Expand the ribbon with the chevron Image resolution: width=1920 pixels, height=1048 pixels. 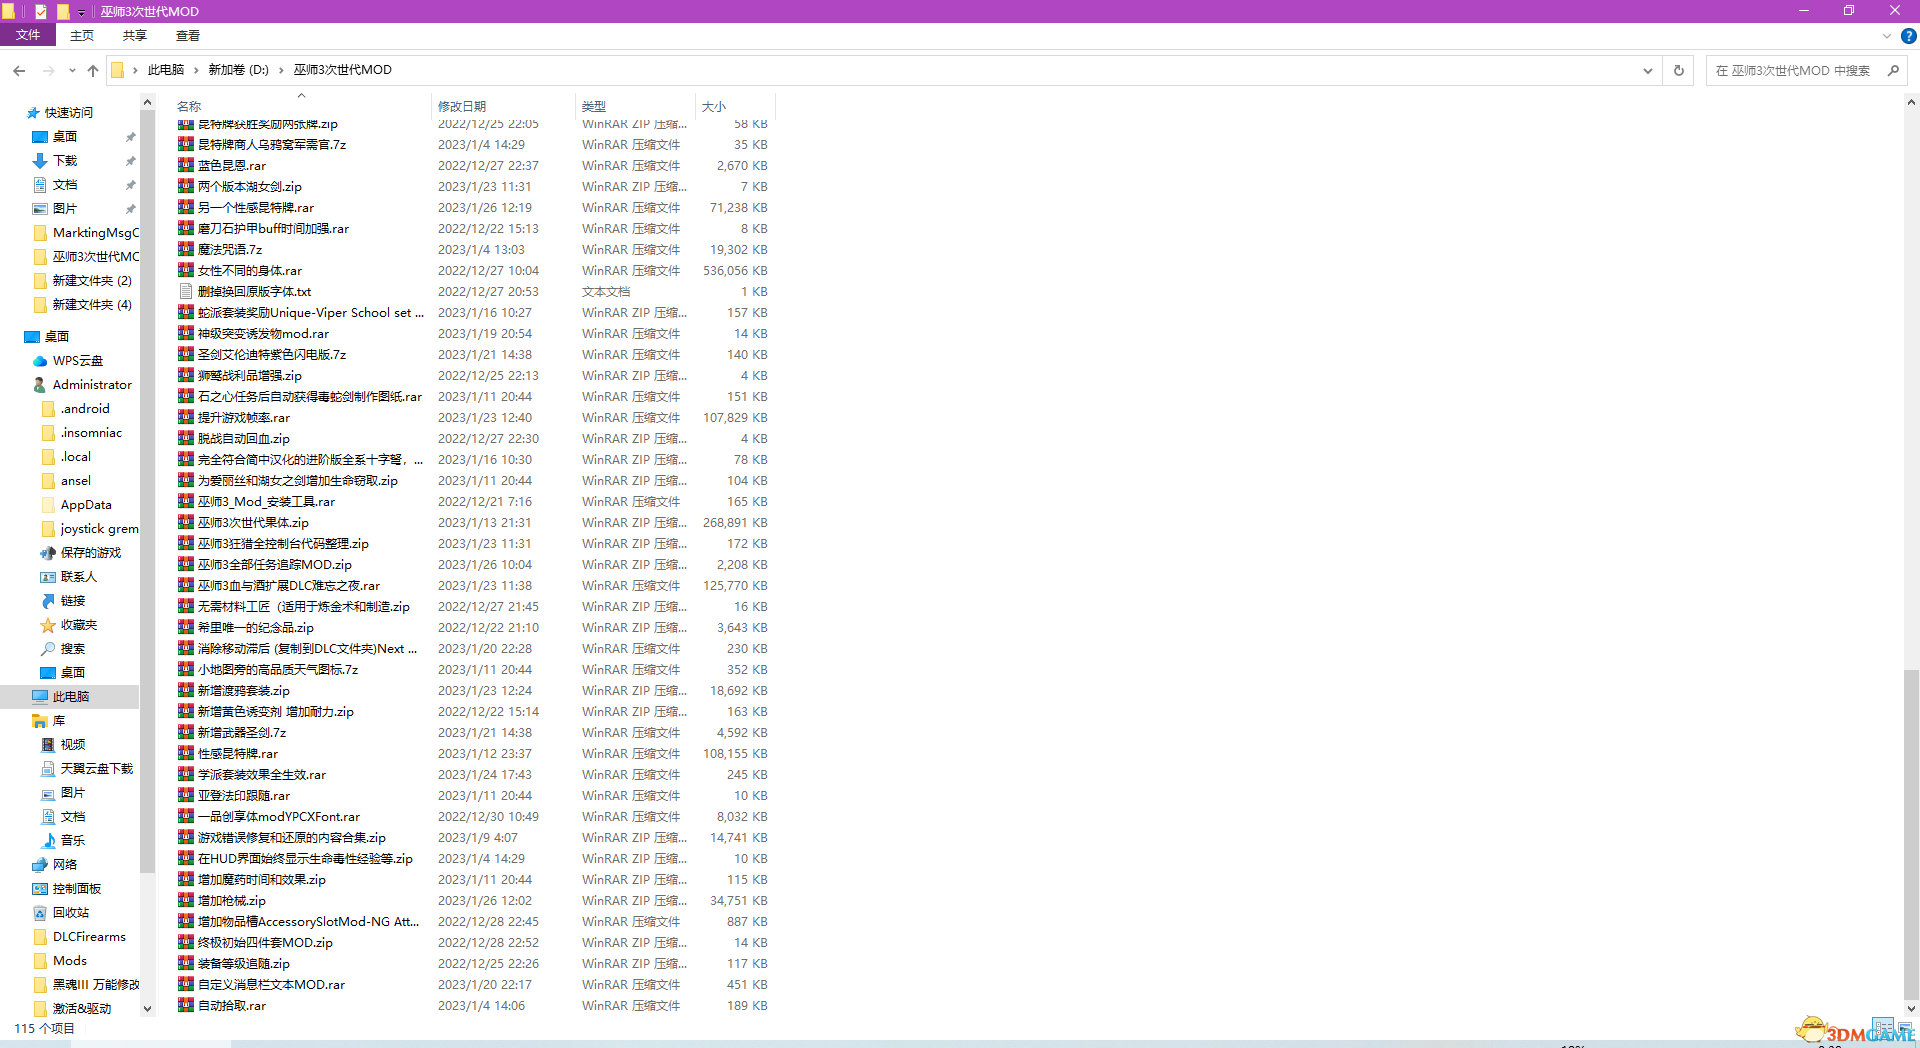[x=1886, y=36]
